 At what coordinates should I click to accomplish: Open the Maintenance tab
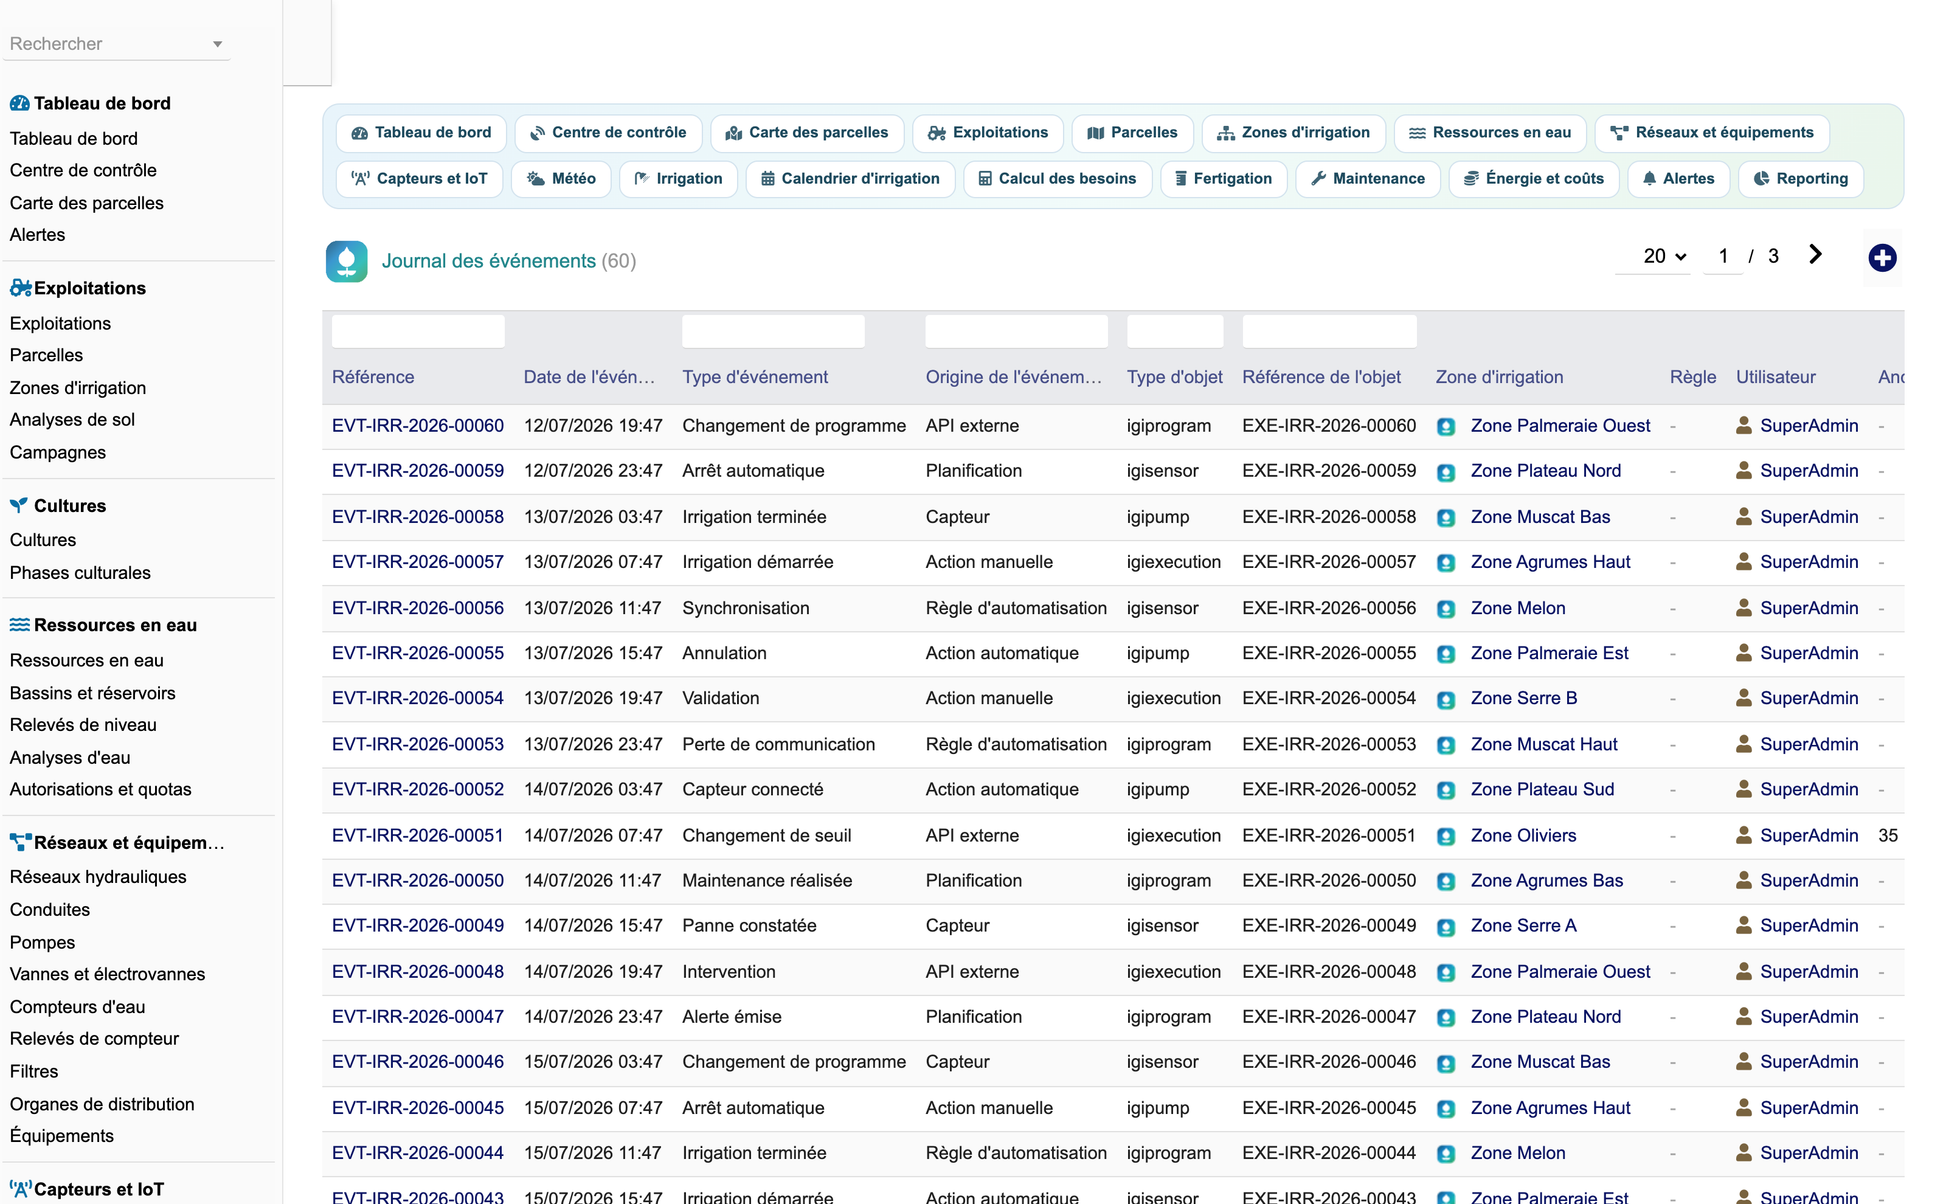coord(1368,179)
